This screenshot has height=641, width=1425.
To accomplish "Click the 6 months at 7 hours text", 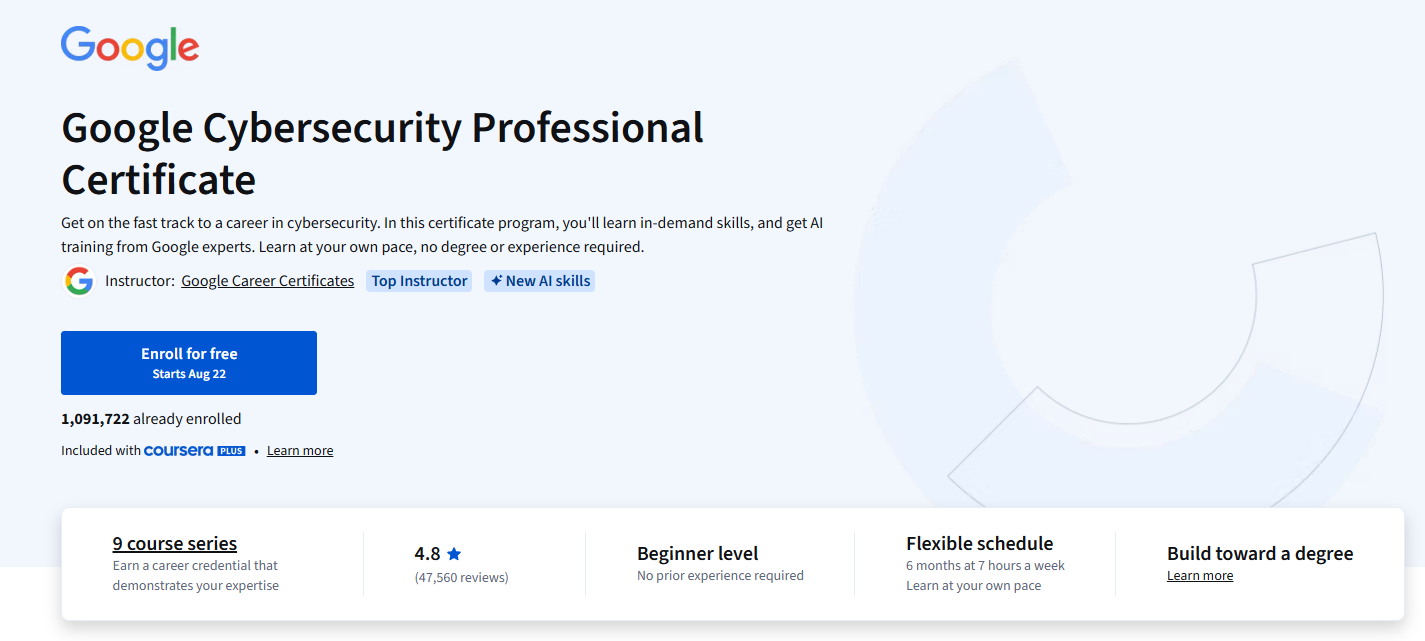I will click(985, 566).
